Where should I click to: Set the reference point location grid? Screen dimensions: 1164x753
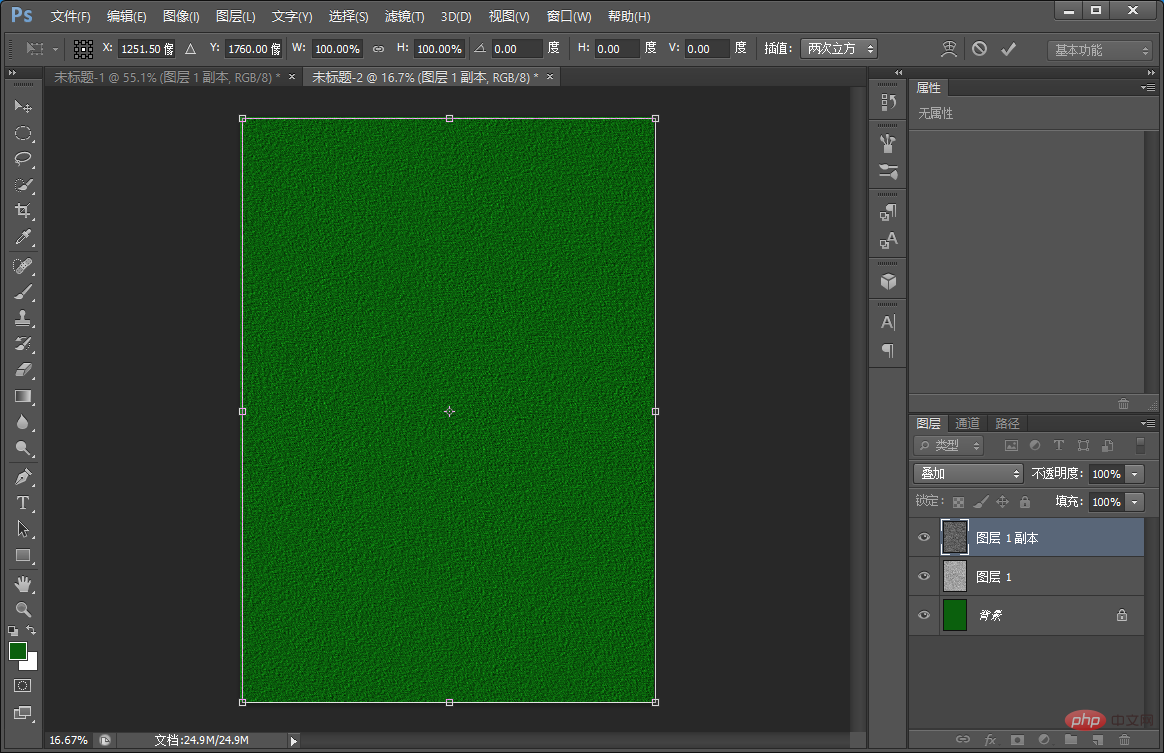pos(83,49)
